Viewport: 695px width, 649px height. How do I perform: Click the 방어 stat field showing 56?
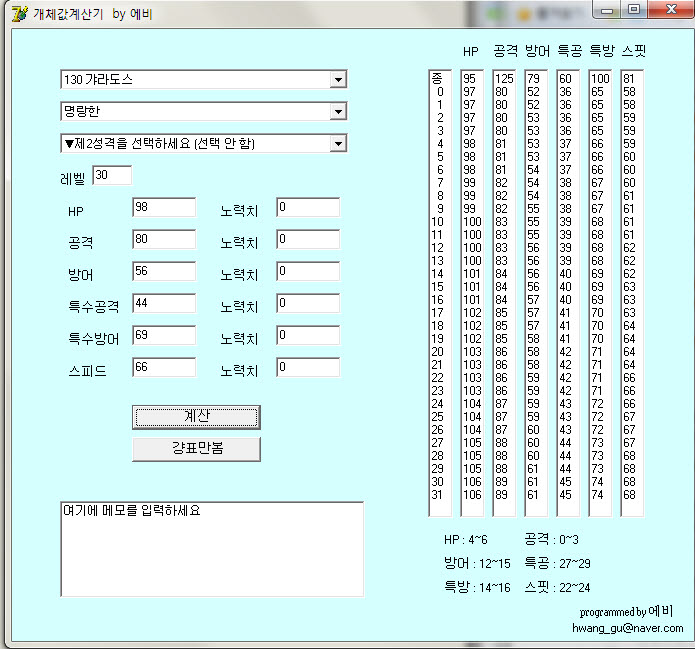[164, 271]
